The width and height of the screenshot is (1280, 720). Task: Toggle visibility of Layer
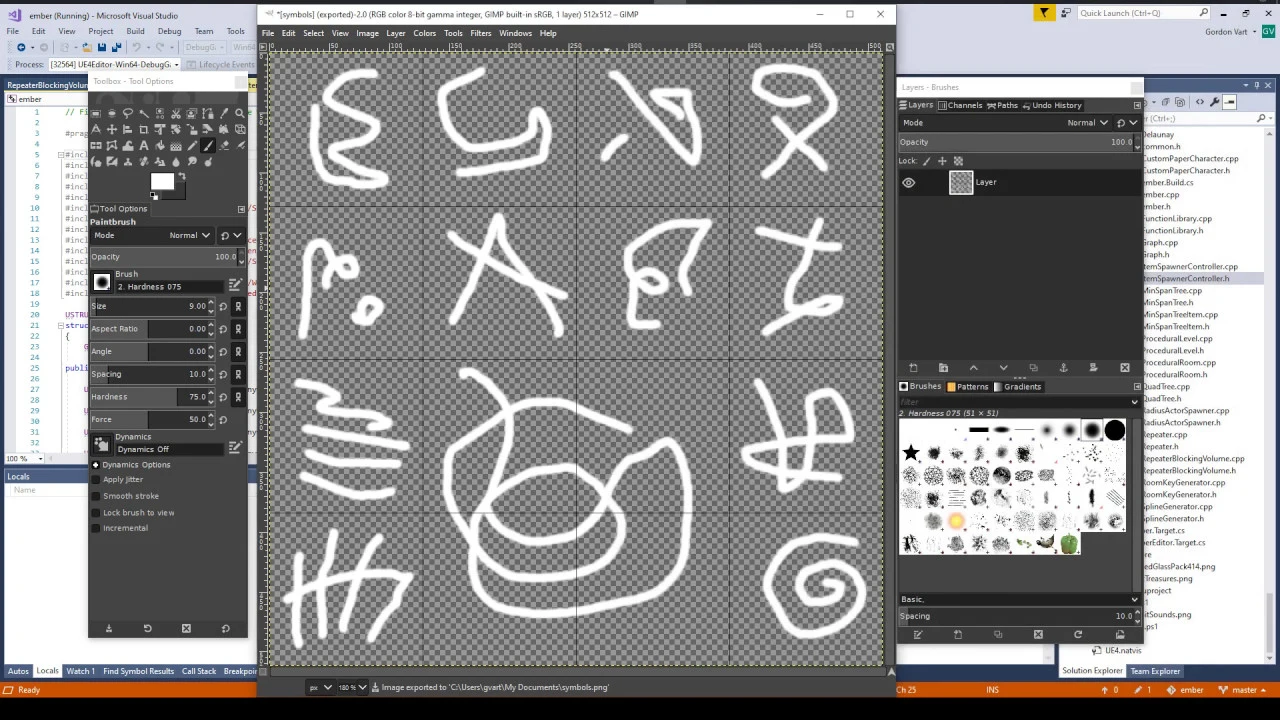point(908,182)
